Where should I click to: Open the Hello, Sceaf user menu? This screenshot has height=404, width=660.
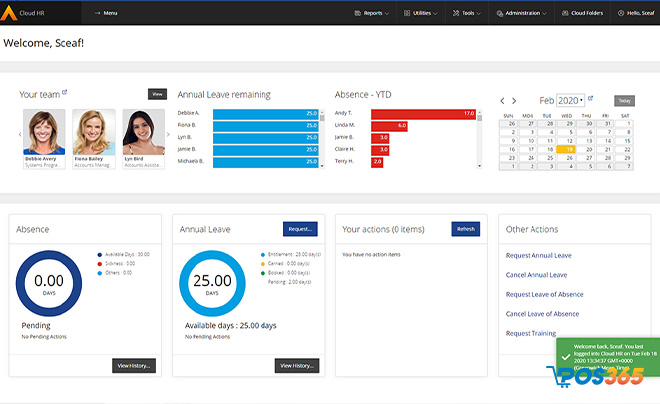tap(636, 13)
